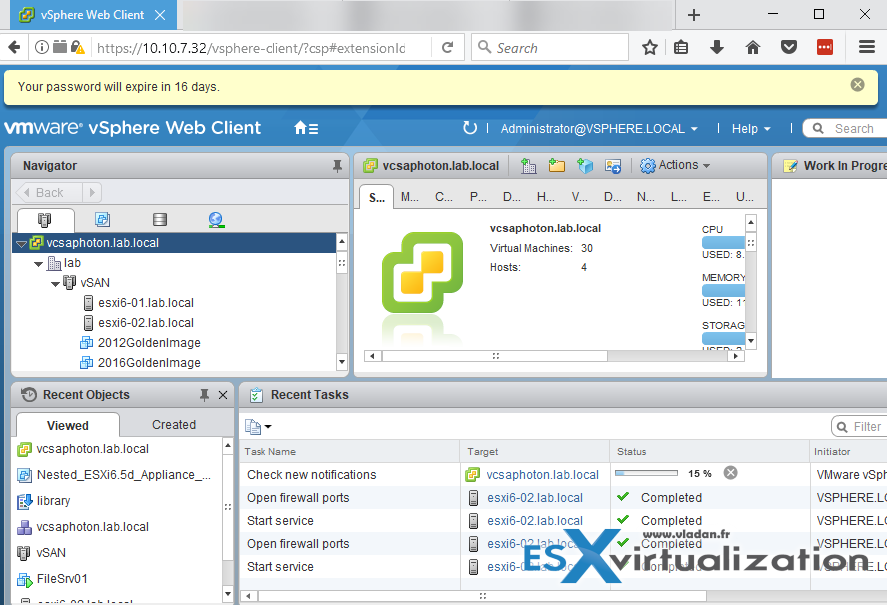887x605 pixels.
Task: Open the Firefox hamburger menu
Action: coord(867,47)
